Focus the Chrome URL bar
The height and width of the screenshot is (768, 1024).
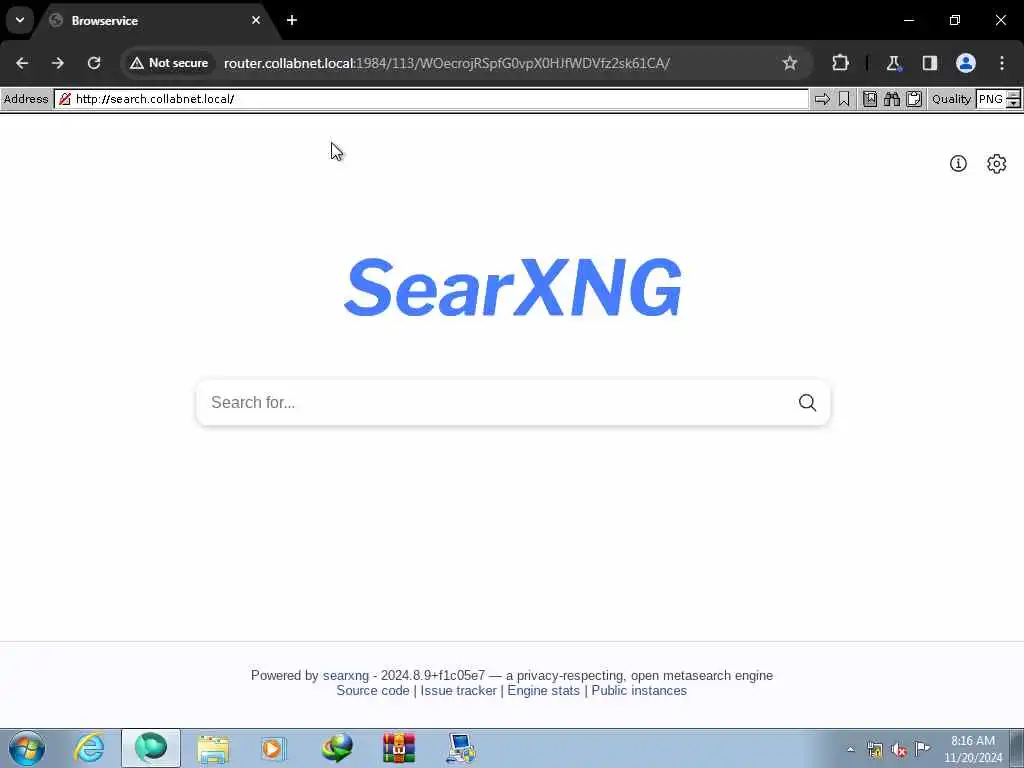click(496, 63)
